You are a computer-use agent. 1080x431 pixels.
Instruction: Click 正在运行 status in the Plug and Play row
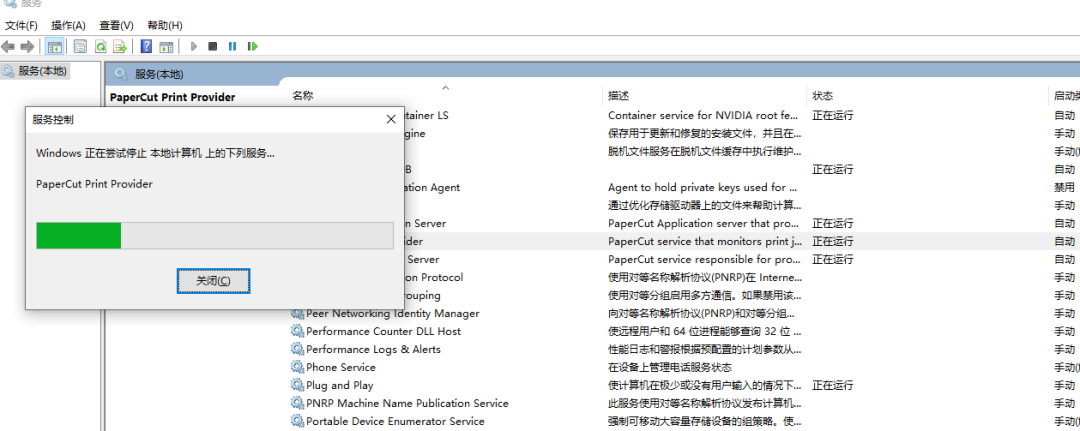(x=833, y=385)
